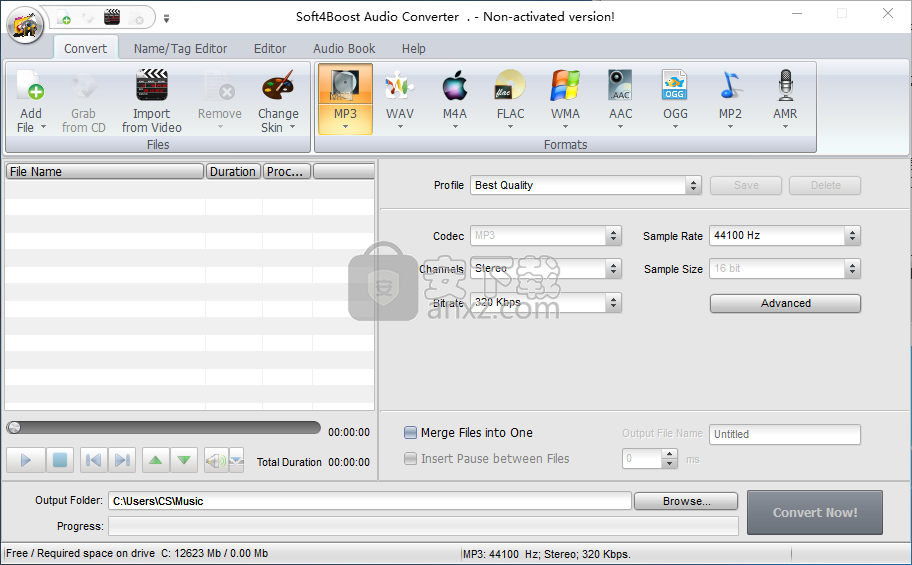
Task: Move file up with green up arrow
Action: pos(155,460)
